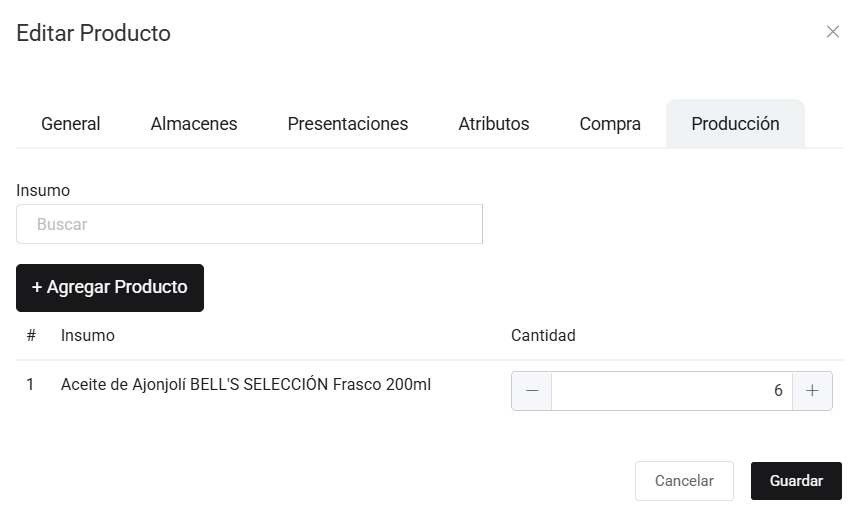Viewport: 860px width, 530px height.
Task: Select the Aceite de Ajonjolí row name
Action: click(x=246, y=384)
